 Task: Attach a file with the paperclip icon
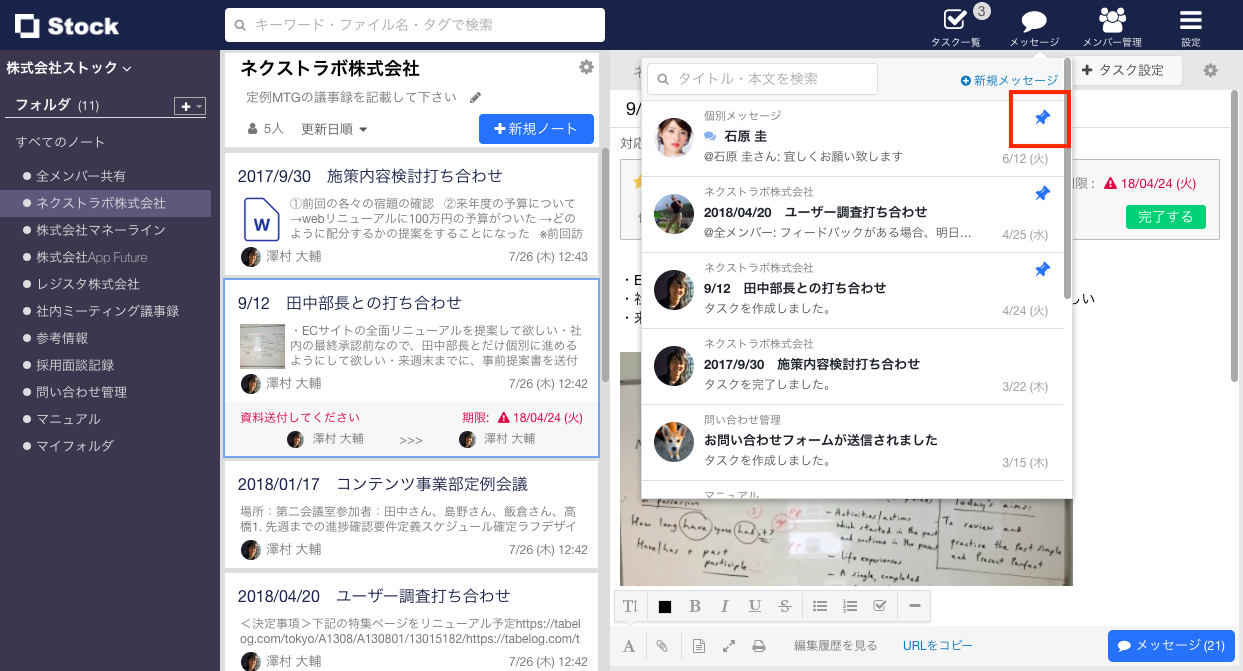click(662, 645)
